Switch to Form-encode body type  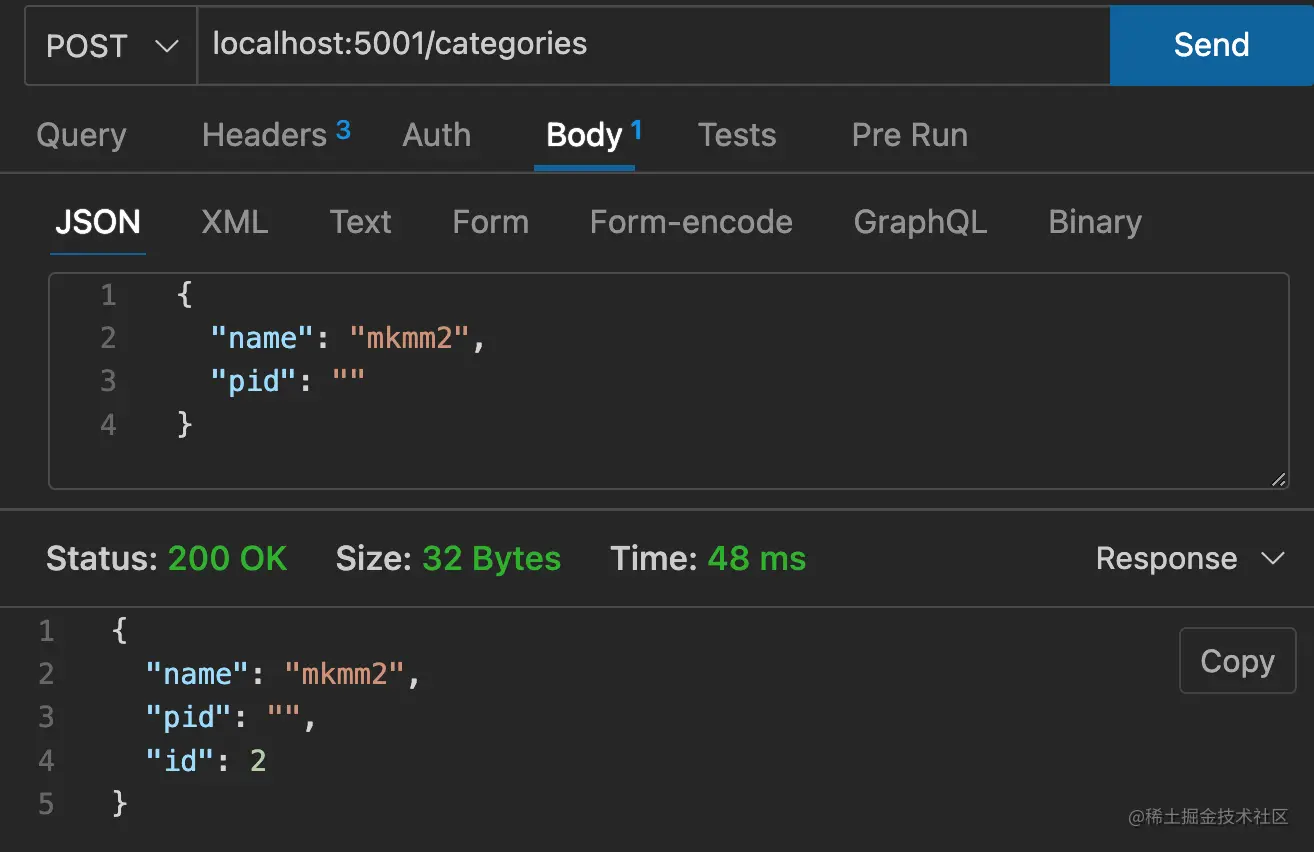(691, 222)
